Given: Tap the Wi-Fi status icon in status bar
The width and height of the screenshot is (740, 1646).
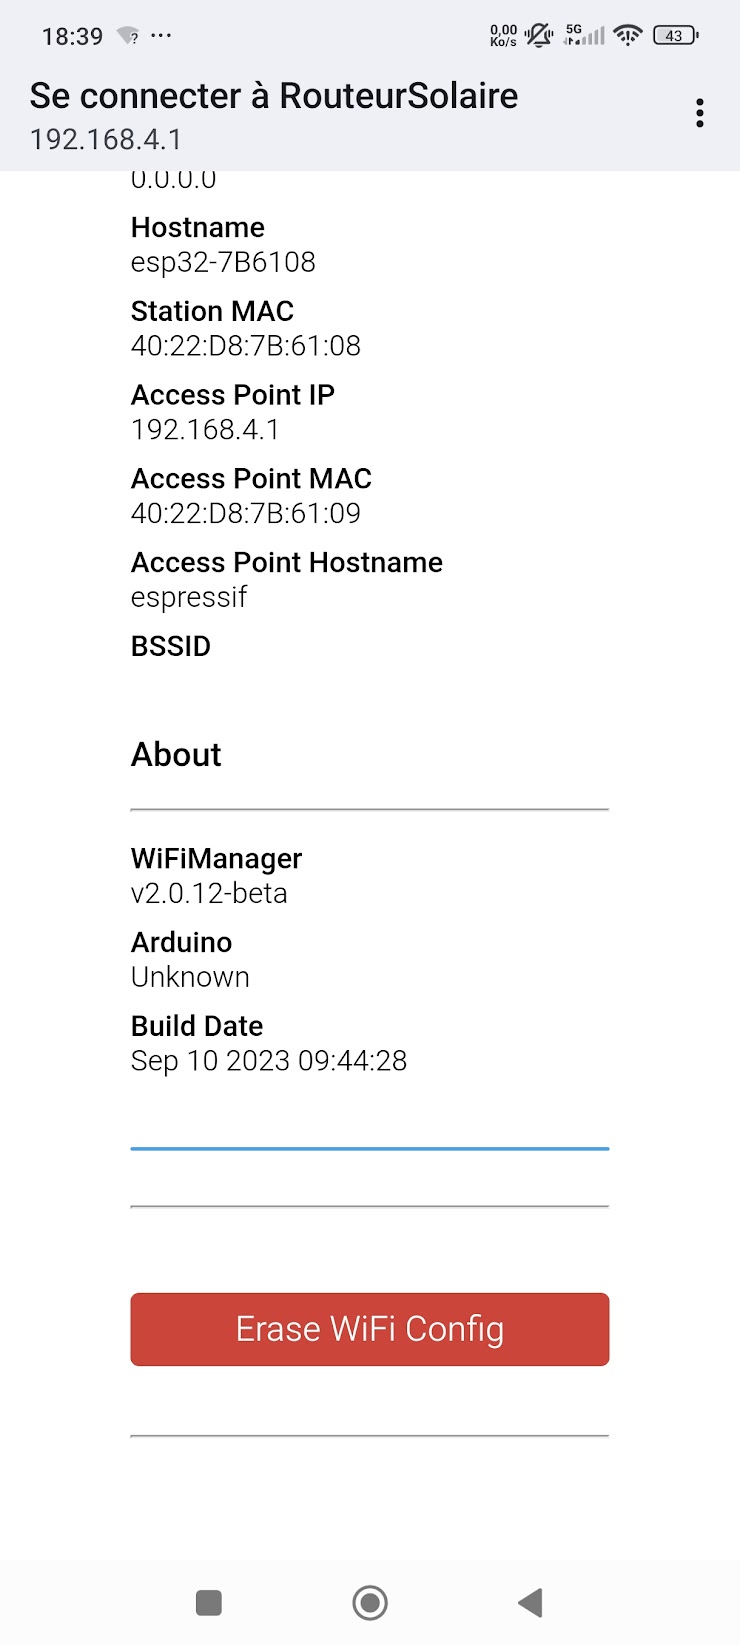Looking at the screenshot, I should click(627, 34).
